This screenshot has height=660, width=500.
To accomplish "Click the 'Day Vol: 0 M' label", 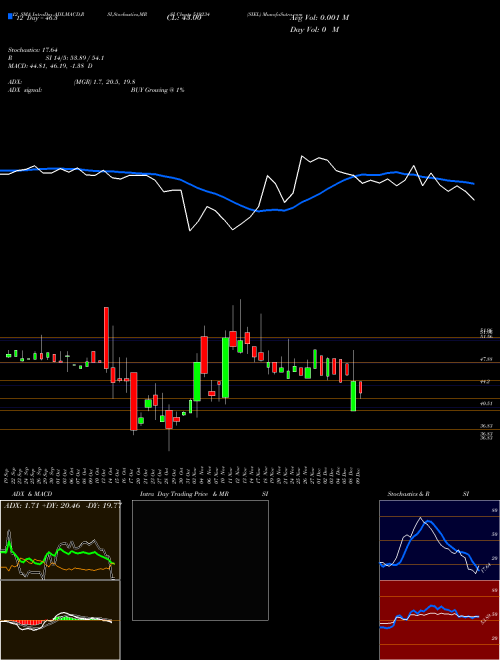I will coord(314,30).
